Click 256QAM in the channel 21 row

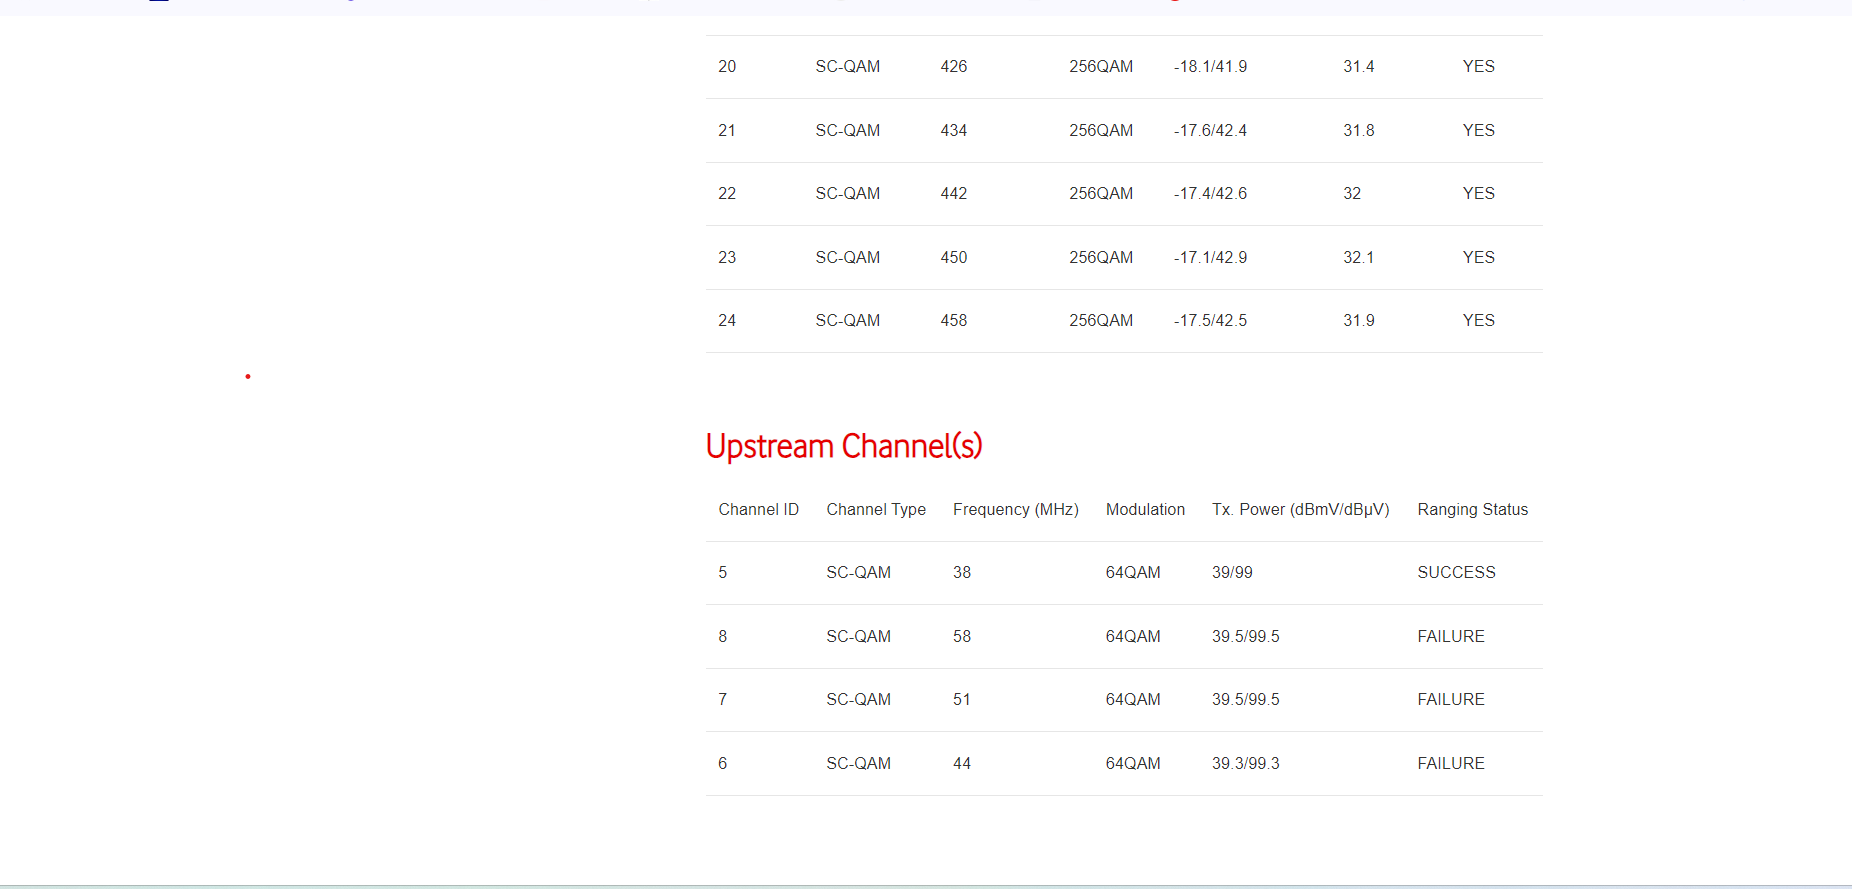pyautogui.click(x=1100, y=131)
